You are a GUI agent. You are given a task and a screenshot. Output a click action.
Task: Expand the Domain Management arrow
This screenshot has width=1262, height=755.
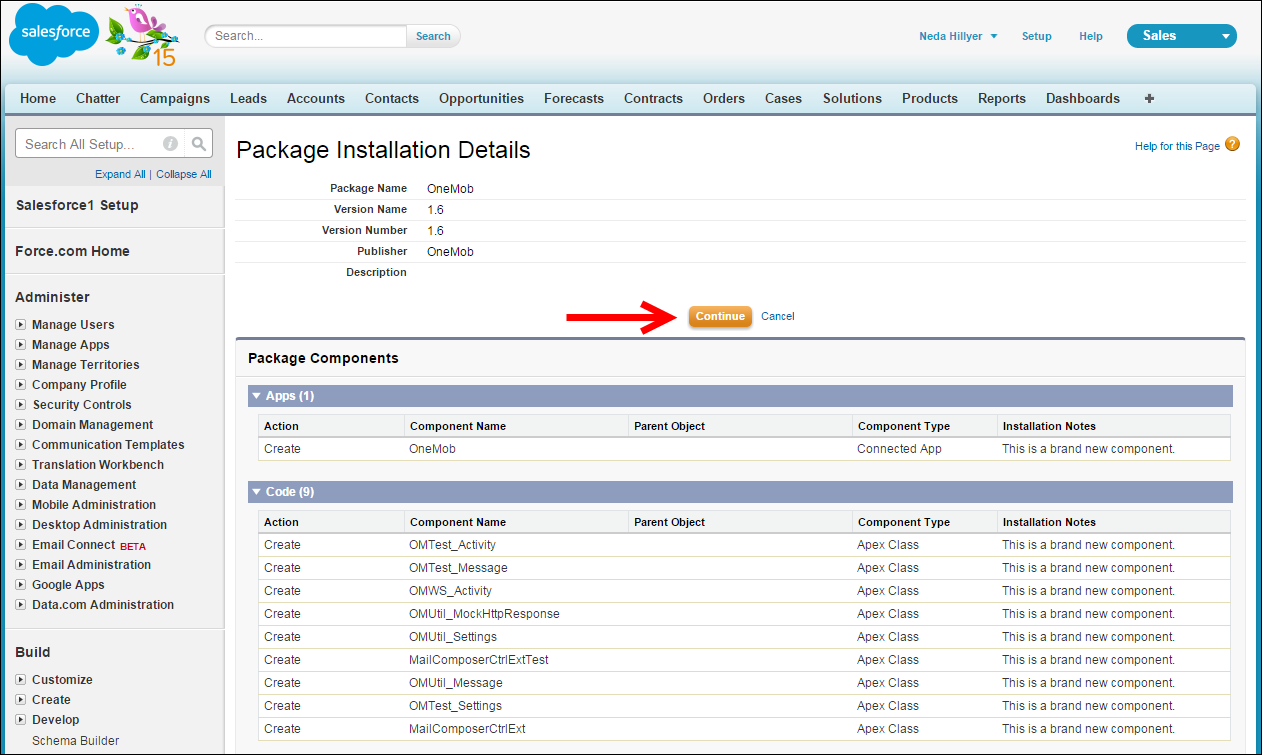21,425
